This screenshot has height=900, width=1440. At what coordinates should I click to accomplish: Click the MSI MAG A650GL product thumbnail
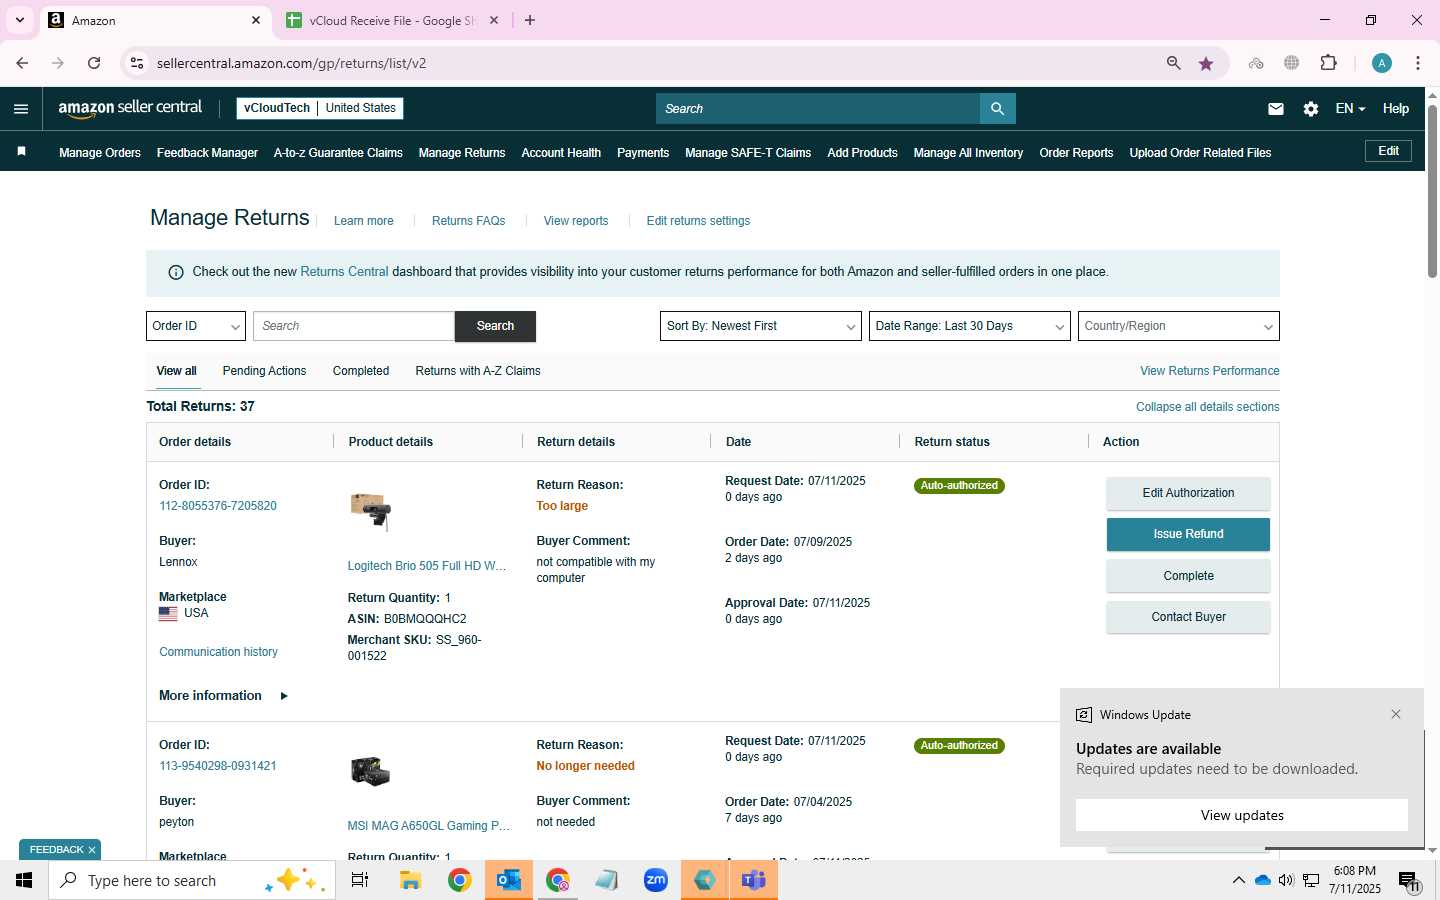click(x=370, y=771)
